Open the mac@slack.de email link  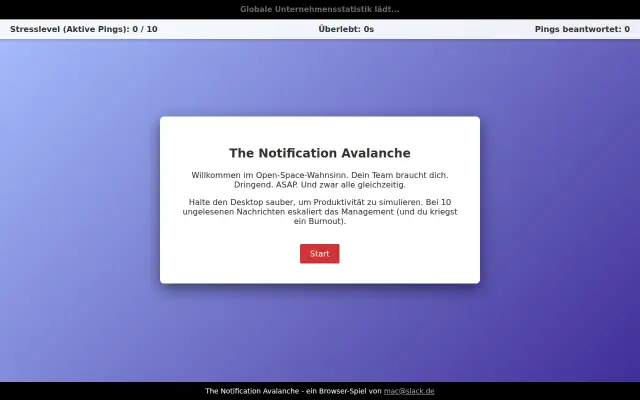click(409, 391)
